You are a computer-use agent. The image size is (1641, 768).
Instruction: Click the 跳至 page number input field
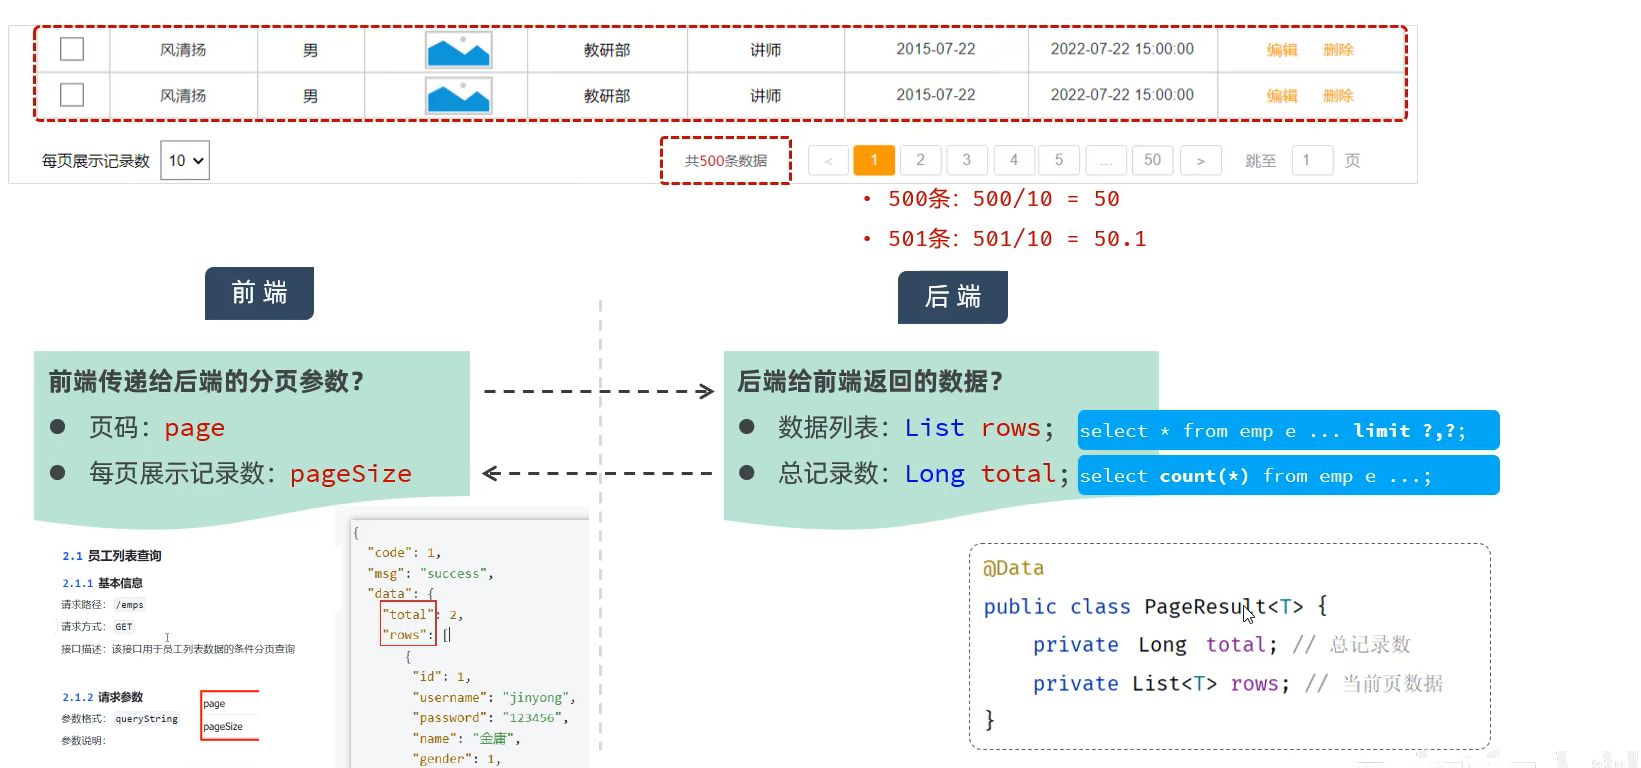point(1312,161)
